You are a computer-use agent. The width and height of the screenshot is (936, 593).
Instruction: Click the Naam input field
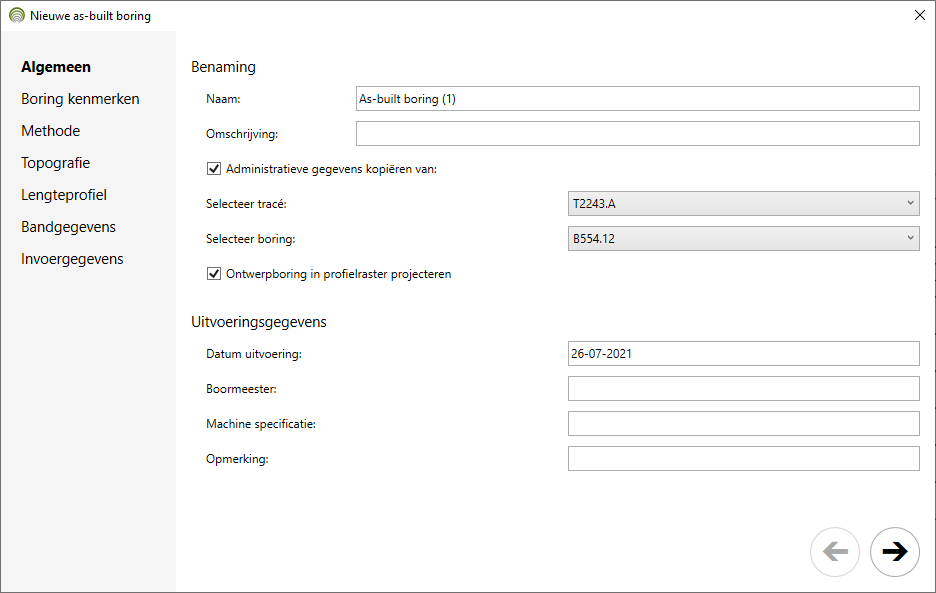click(x=638, y=99)
